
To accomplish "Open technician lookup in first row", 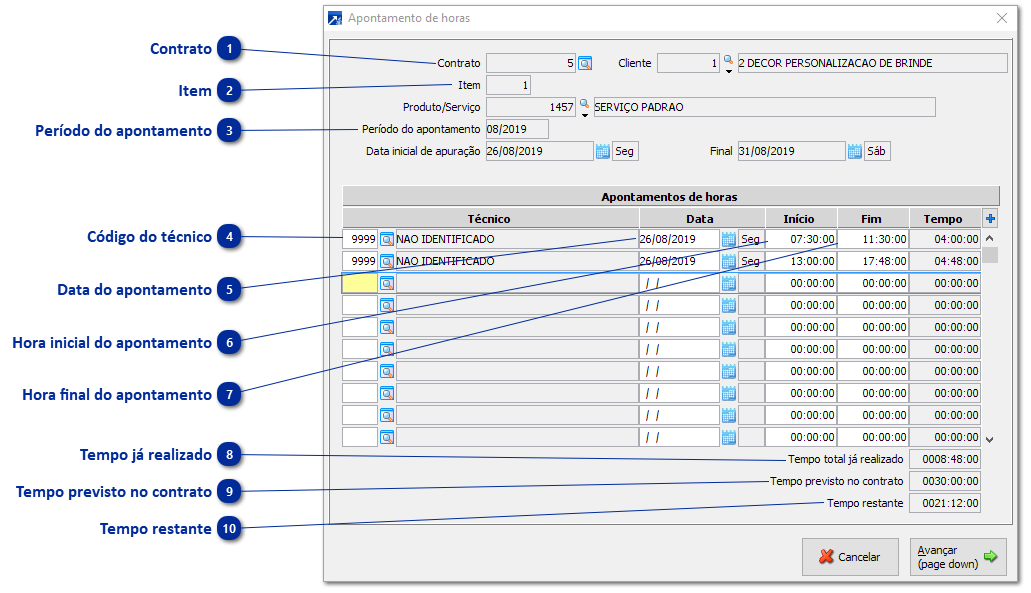I will pyautogui.click(x=386, y=239).
